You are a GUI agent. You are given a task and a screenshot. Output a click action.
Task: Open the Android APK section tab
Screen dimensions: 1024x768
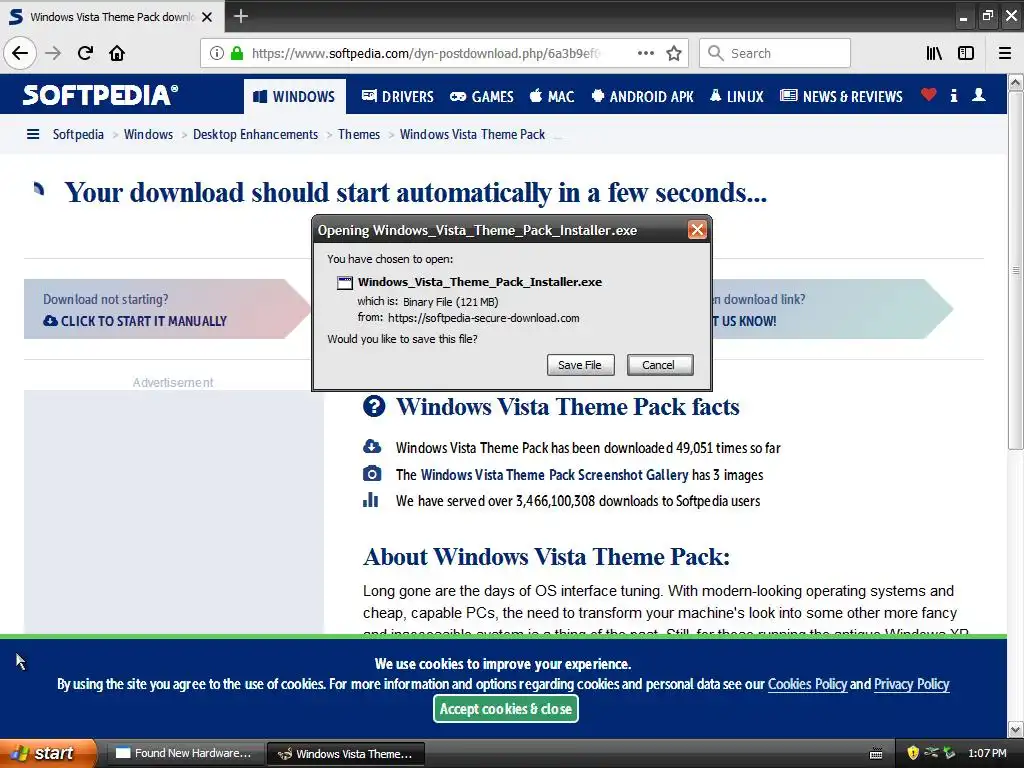[642, 97]
